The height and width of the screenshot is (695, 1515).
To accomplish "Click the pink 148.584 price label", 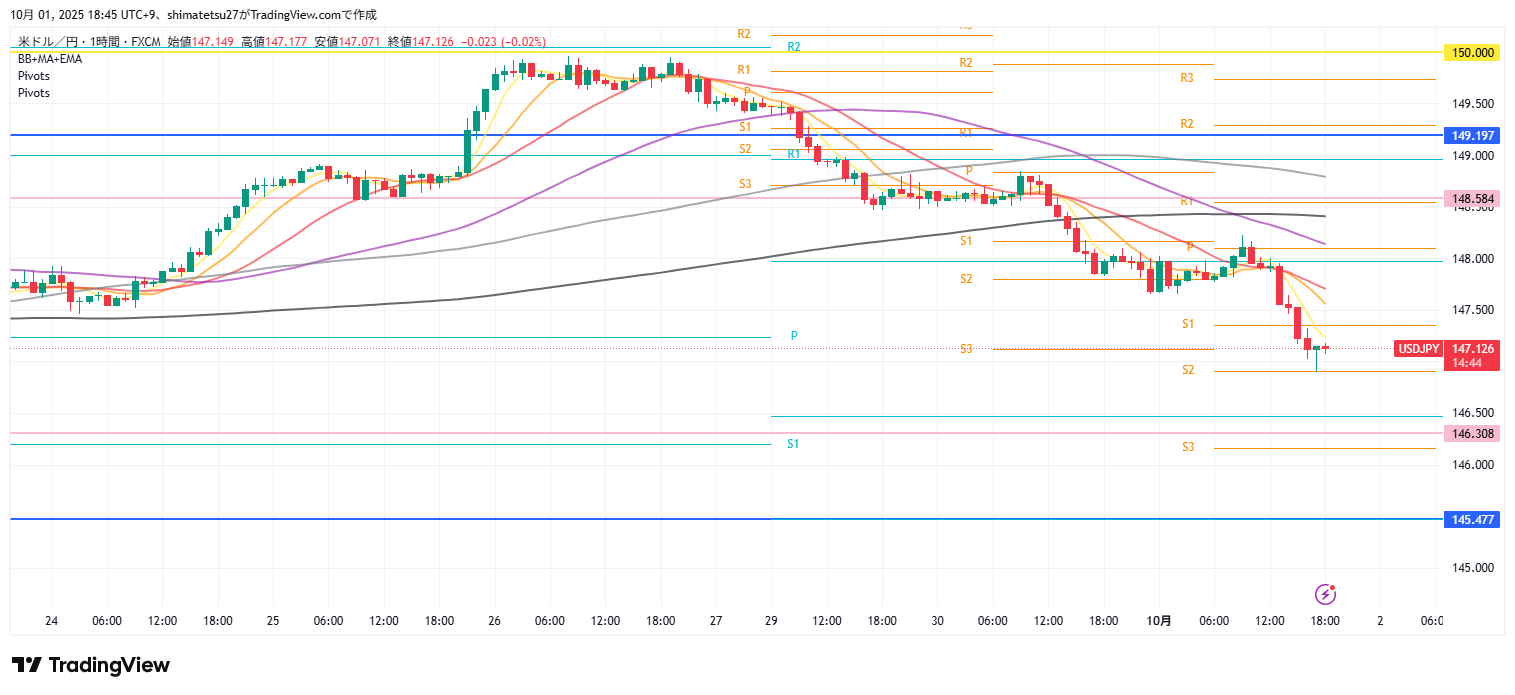I will [1471, 200].
